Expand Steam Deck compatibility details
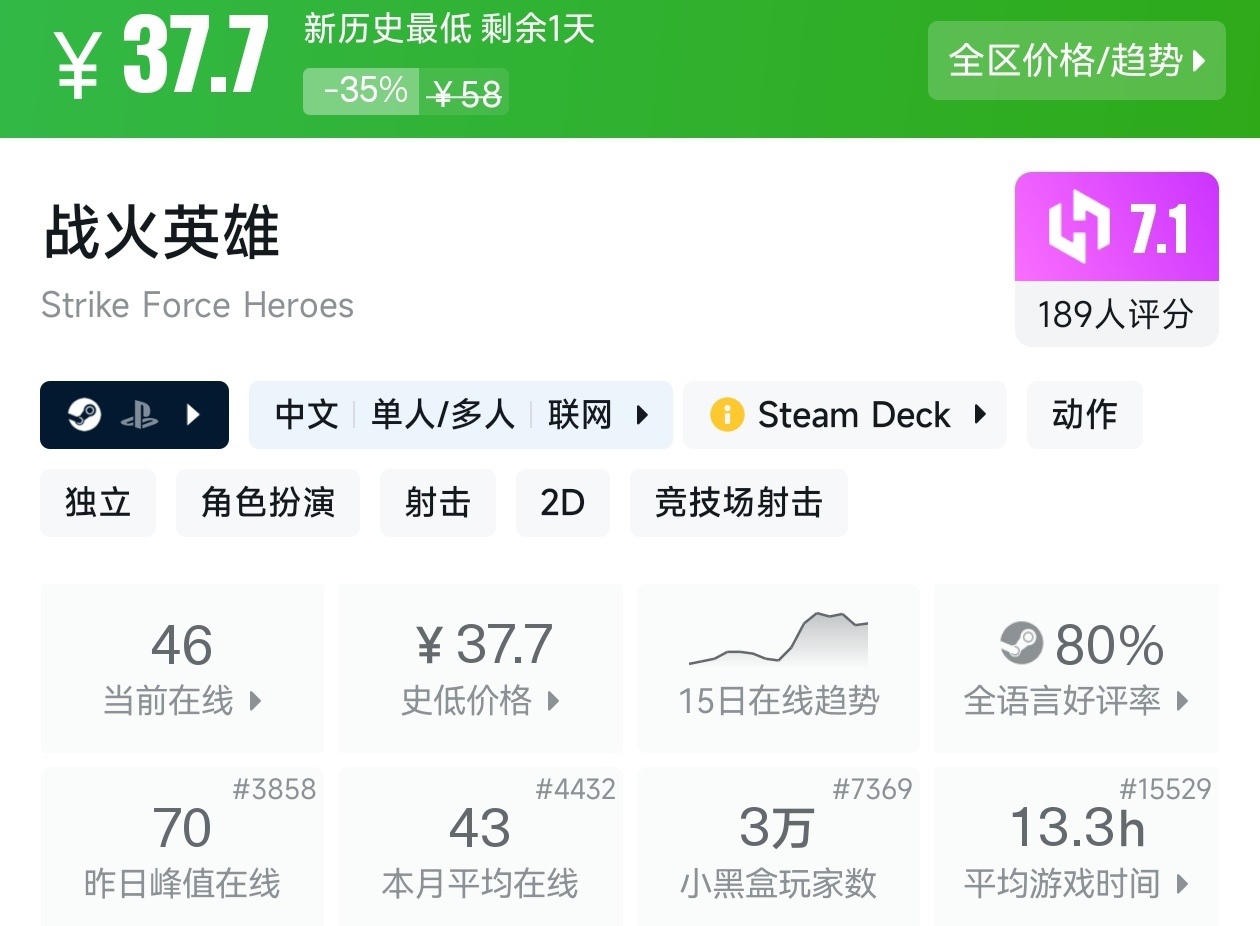 980,415
